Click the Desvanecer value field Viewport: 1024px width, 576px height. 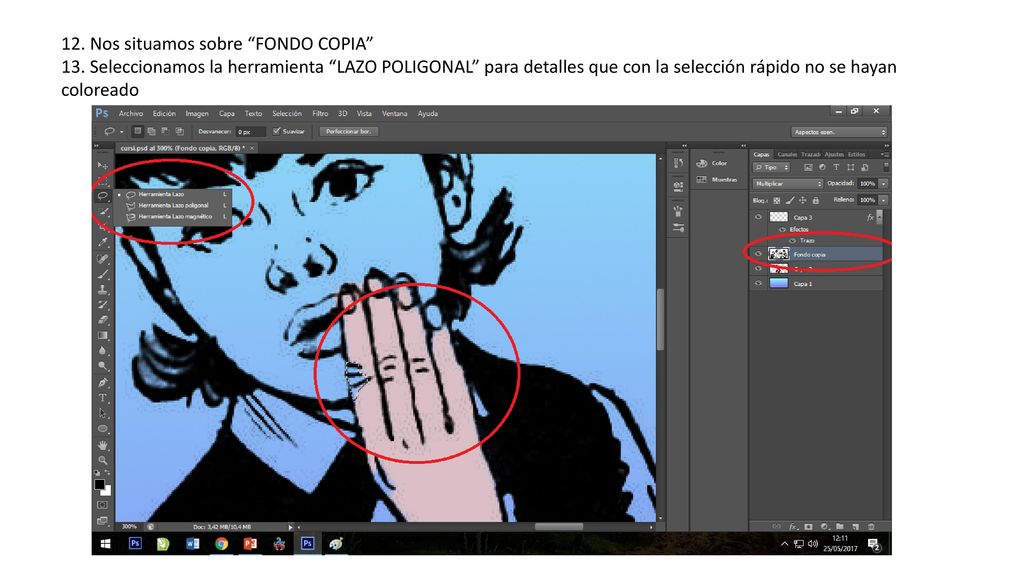(250, 132)
